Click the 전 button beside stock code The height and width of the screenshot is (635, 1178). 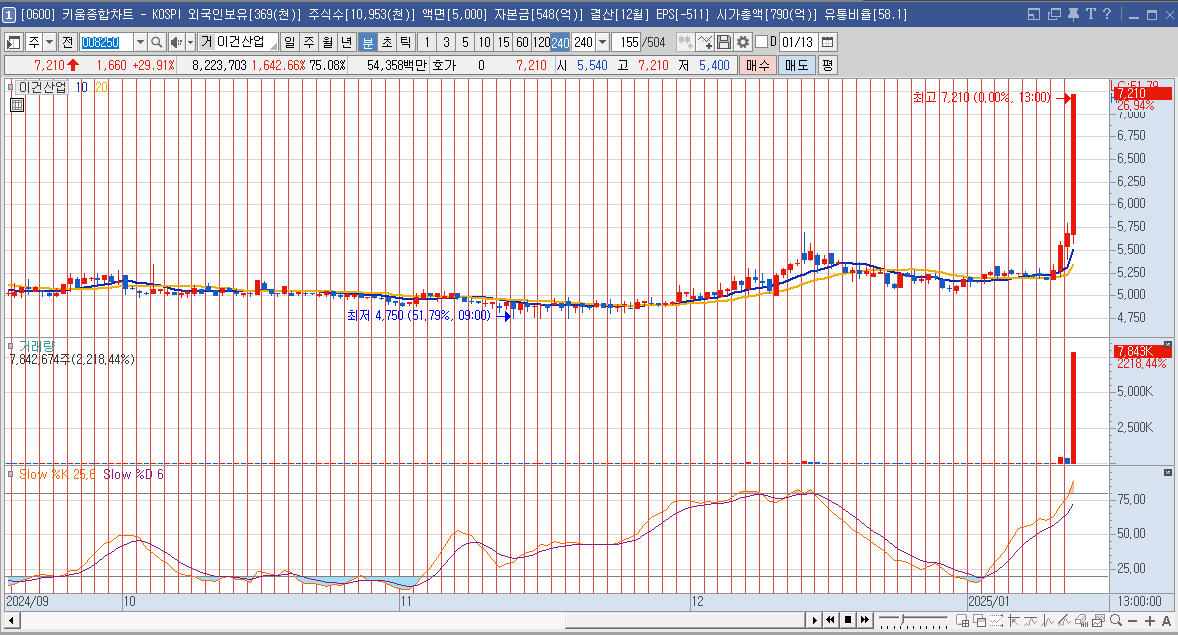pyautogui.click(x=68, y=42)
